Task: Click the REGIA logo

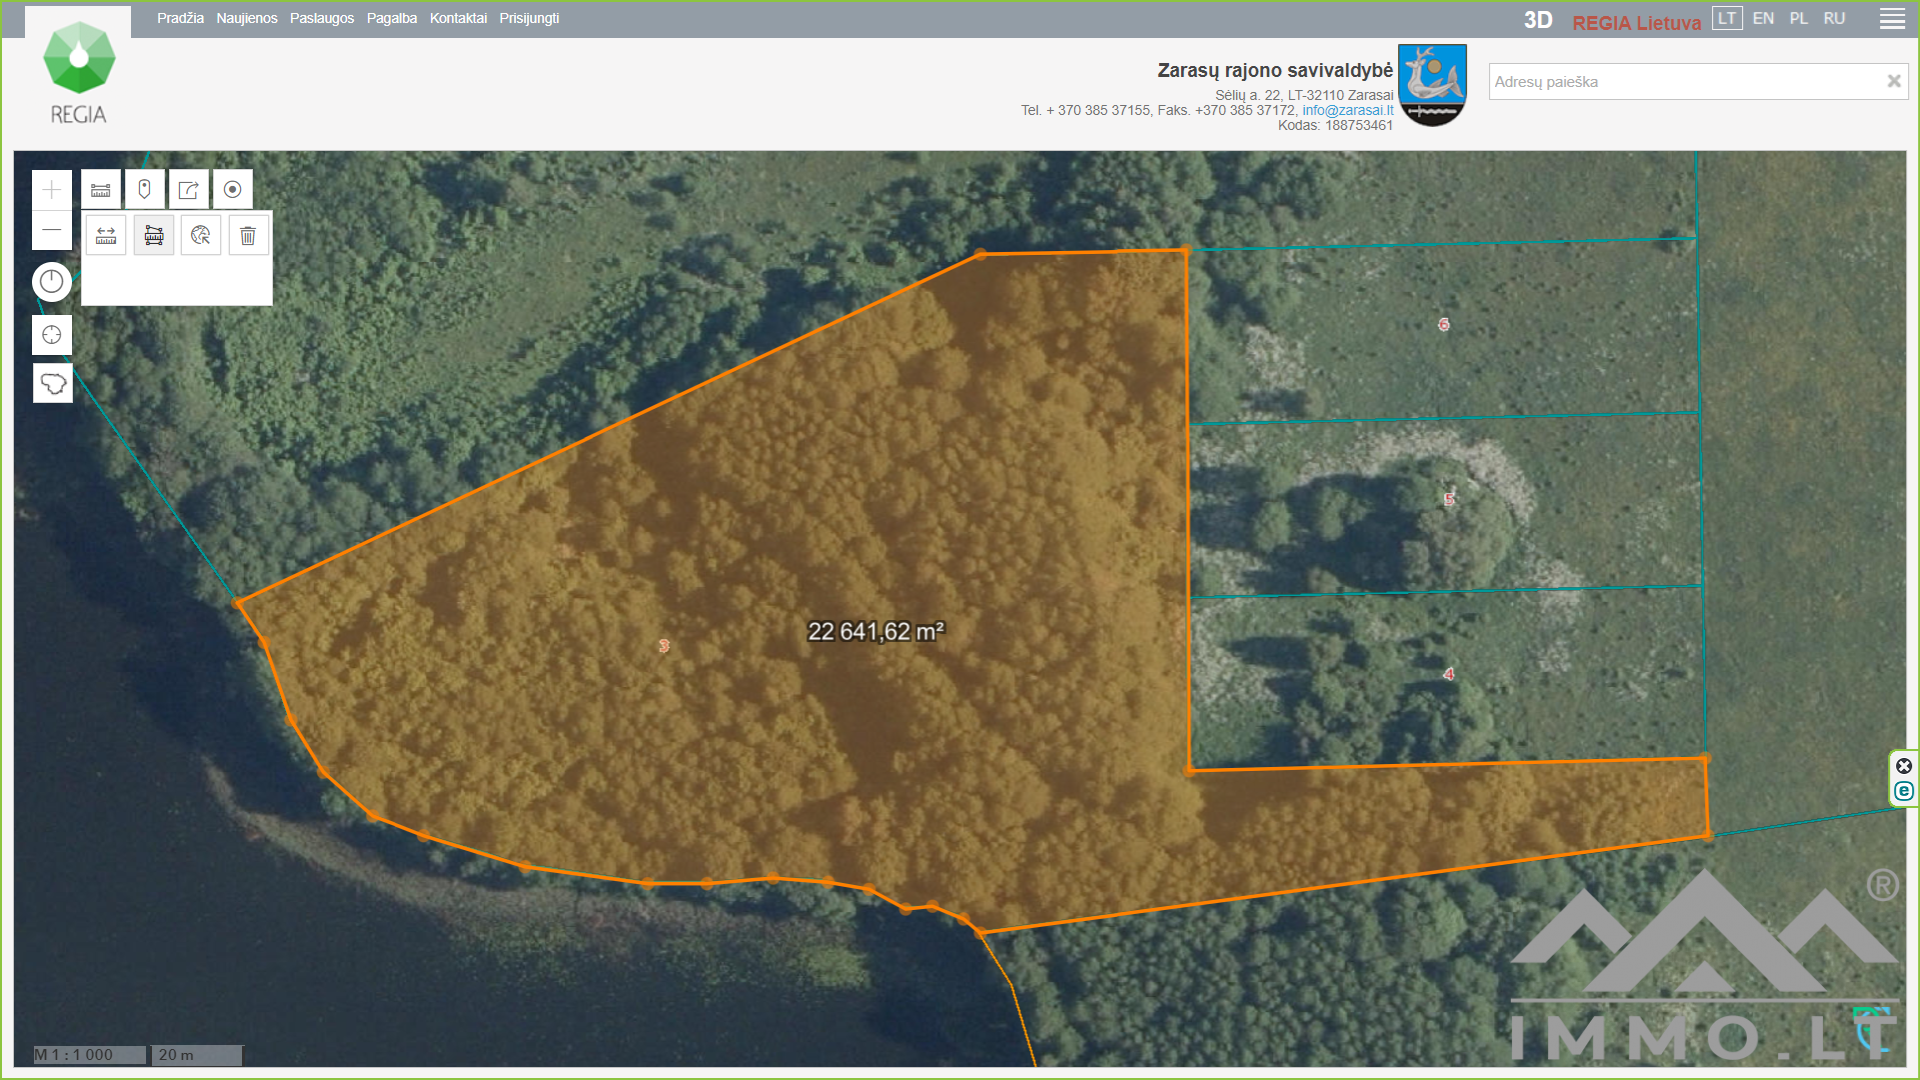Action: pos(78,72)
